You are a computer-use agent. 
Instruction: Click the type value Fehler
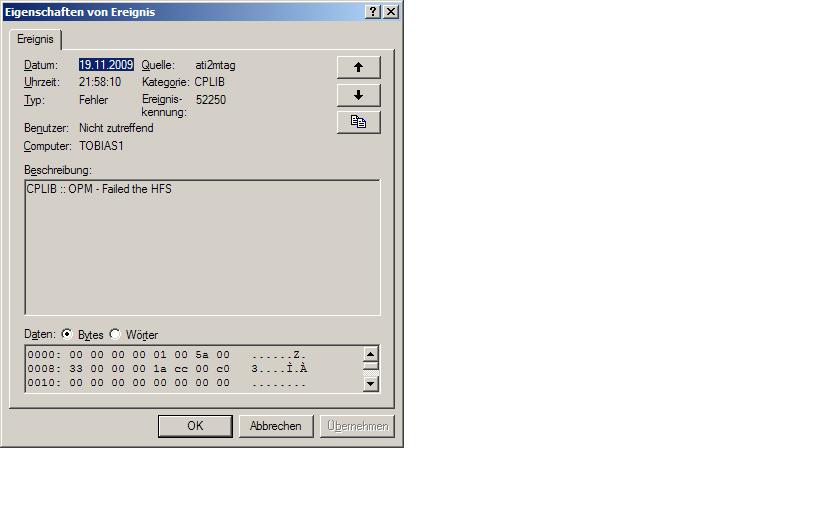click(x=93, y=100)
